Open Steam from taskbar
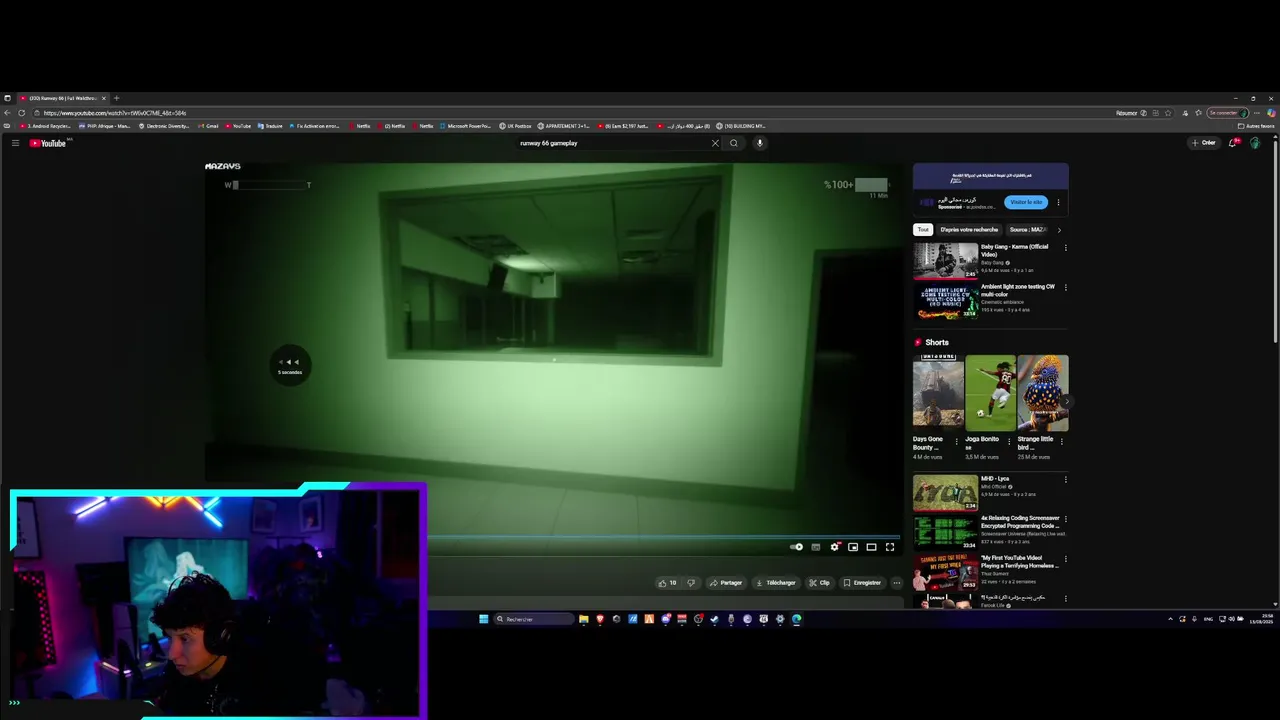The width and height of the screenshot is (1280, 720). 714,619
